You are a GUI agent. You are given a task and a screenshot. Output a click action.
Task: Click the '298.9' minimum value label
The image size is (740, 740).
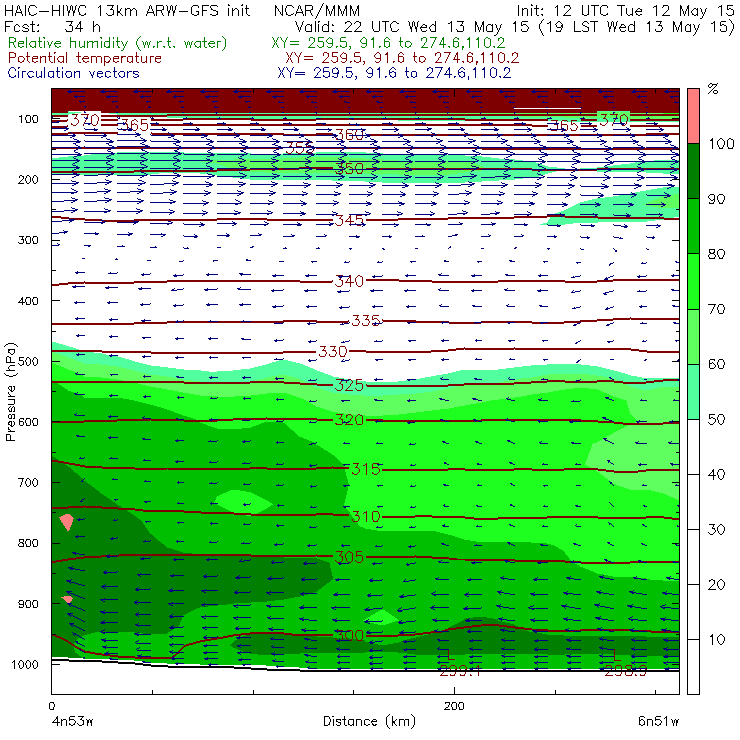[x=625, y=671]
